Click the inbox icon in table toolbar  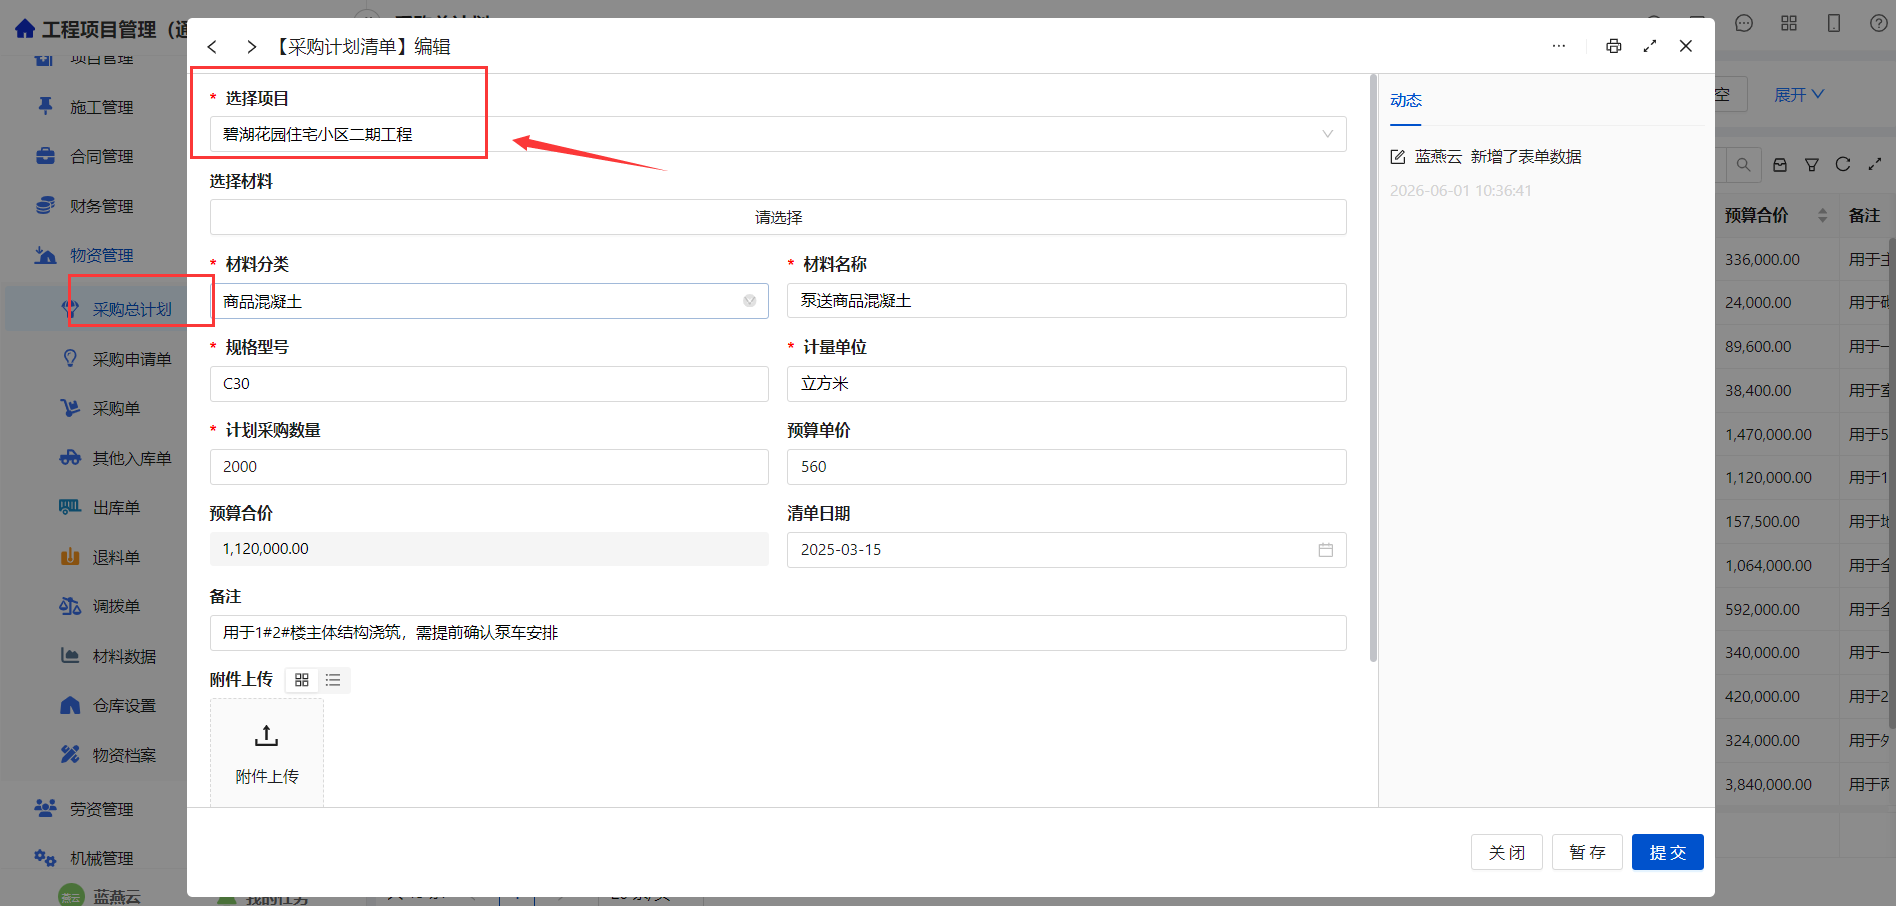(x=1780, y=165)
